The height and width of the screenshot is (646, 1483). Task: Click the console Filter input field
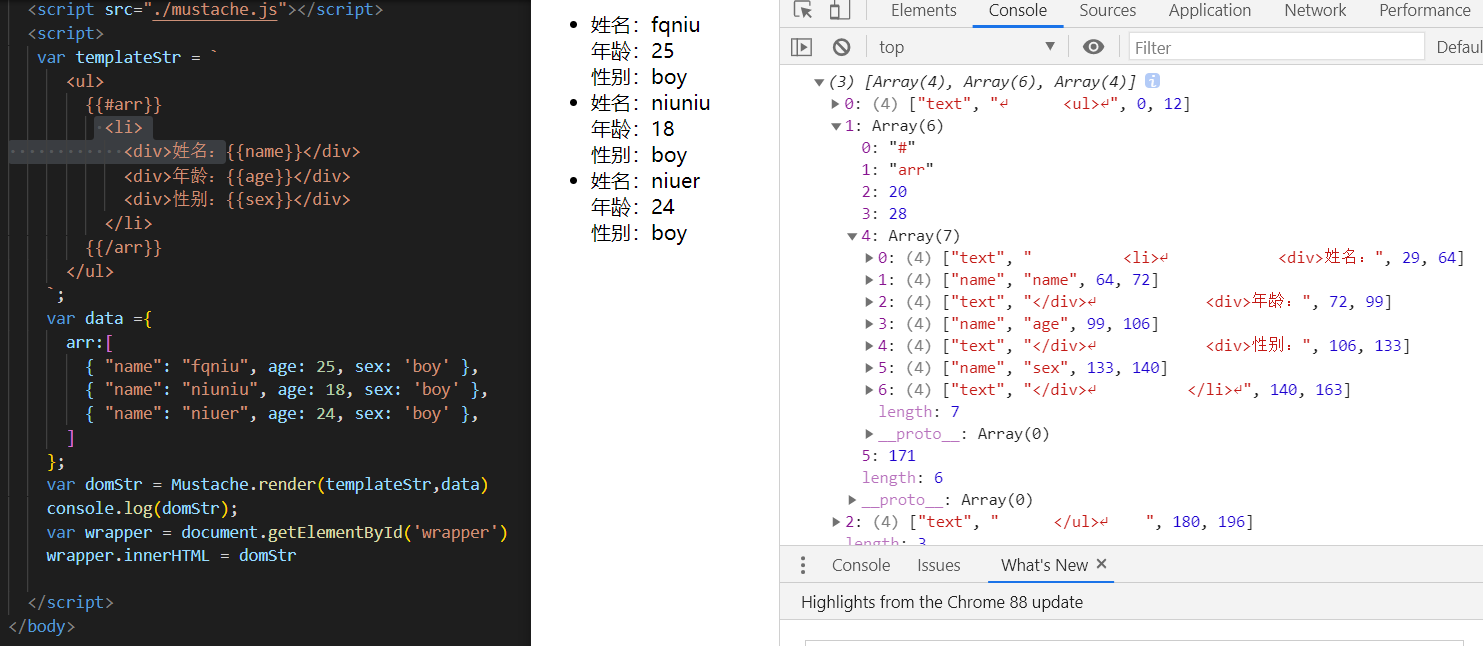coord(1277,47)
